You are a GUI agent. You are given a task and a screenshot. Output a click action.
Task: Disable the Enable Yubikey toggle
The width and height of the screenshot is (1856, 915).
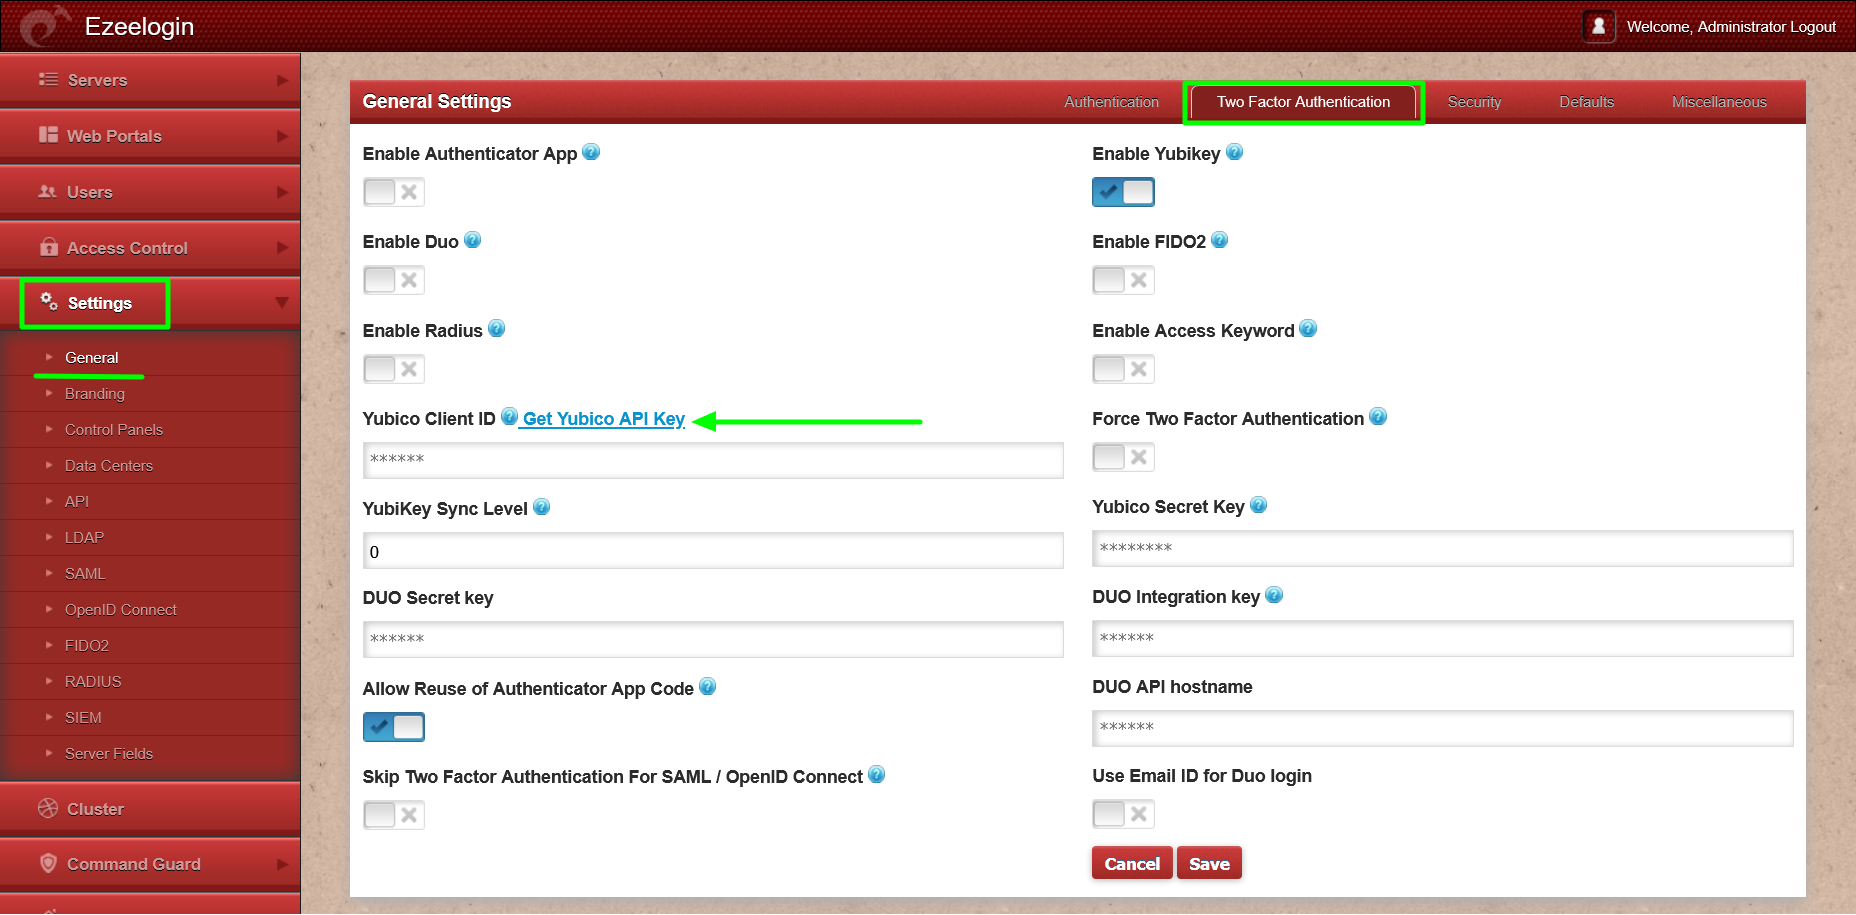1123,192
